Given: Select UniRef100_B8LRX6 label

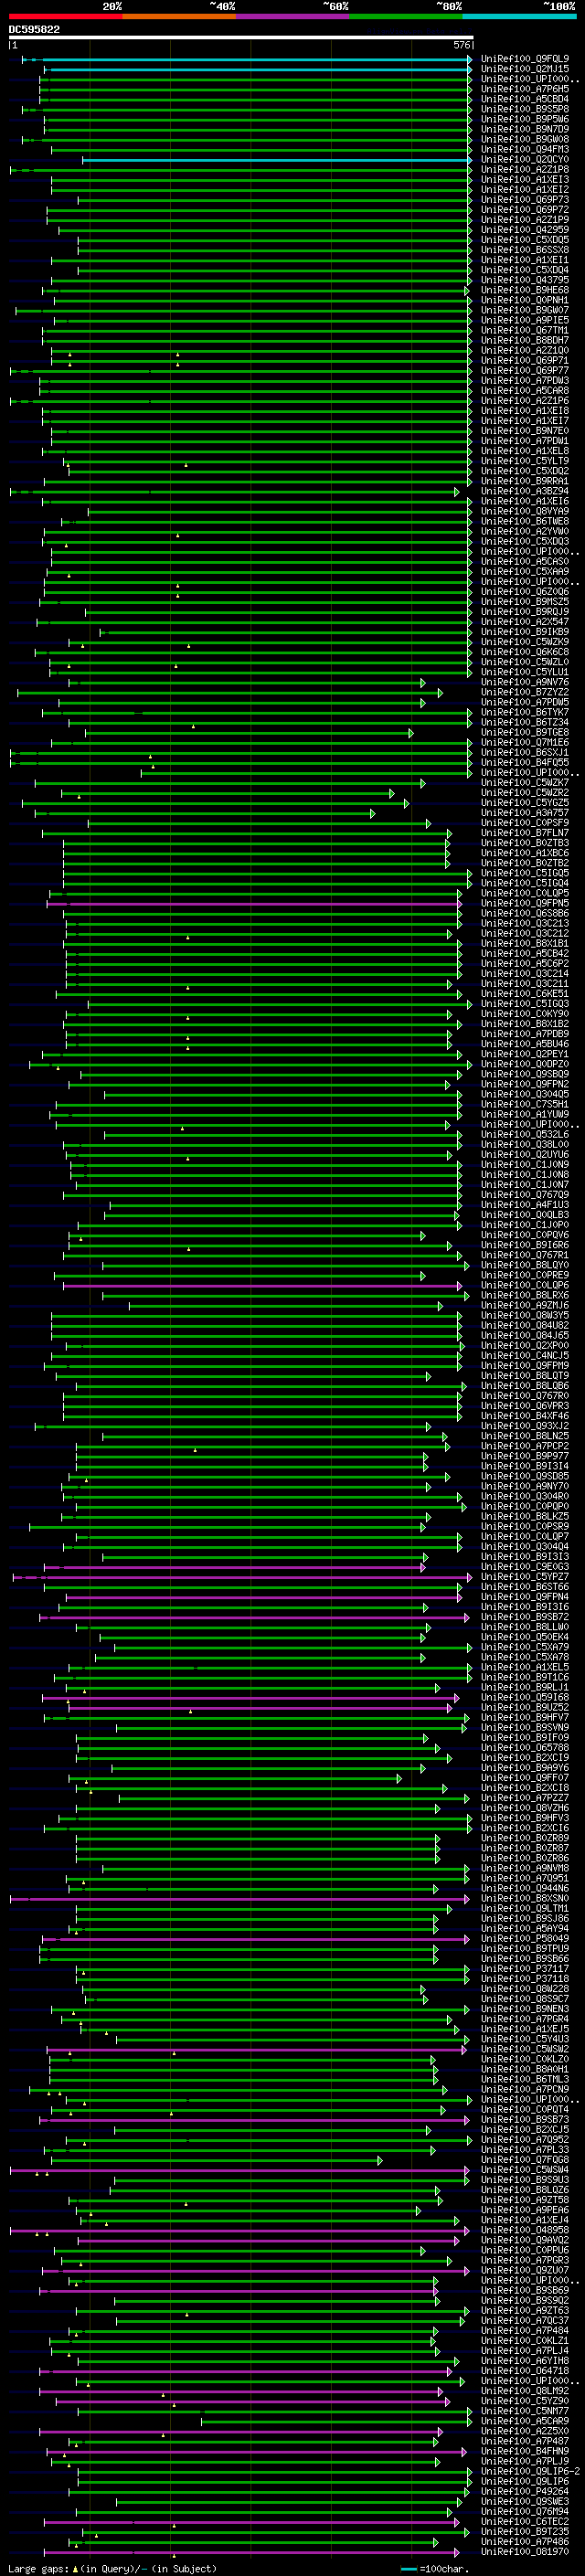Looking at the screenshot, I should [x=525, y=1295].
